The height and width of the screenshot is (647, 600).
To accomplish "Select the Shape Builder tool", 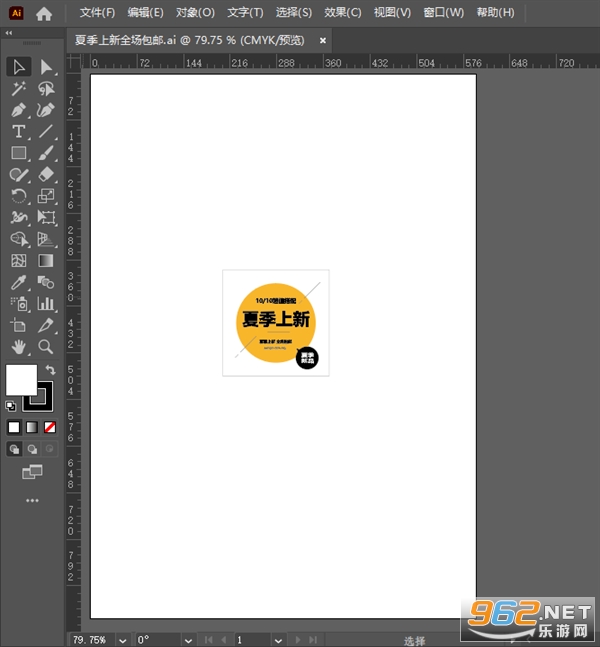I will point(19,239).
